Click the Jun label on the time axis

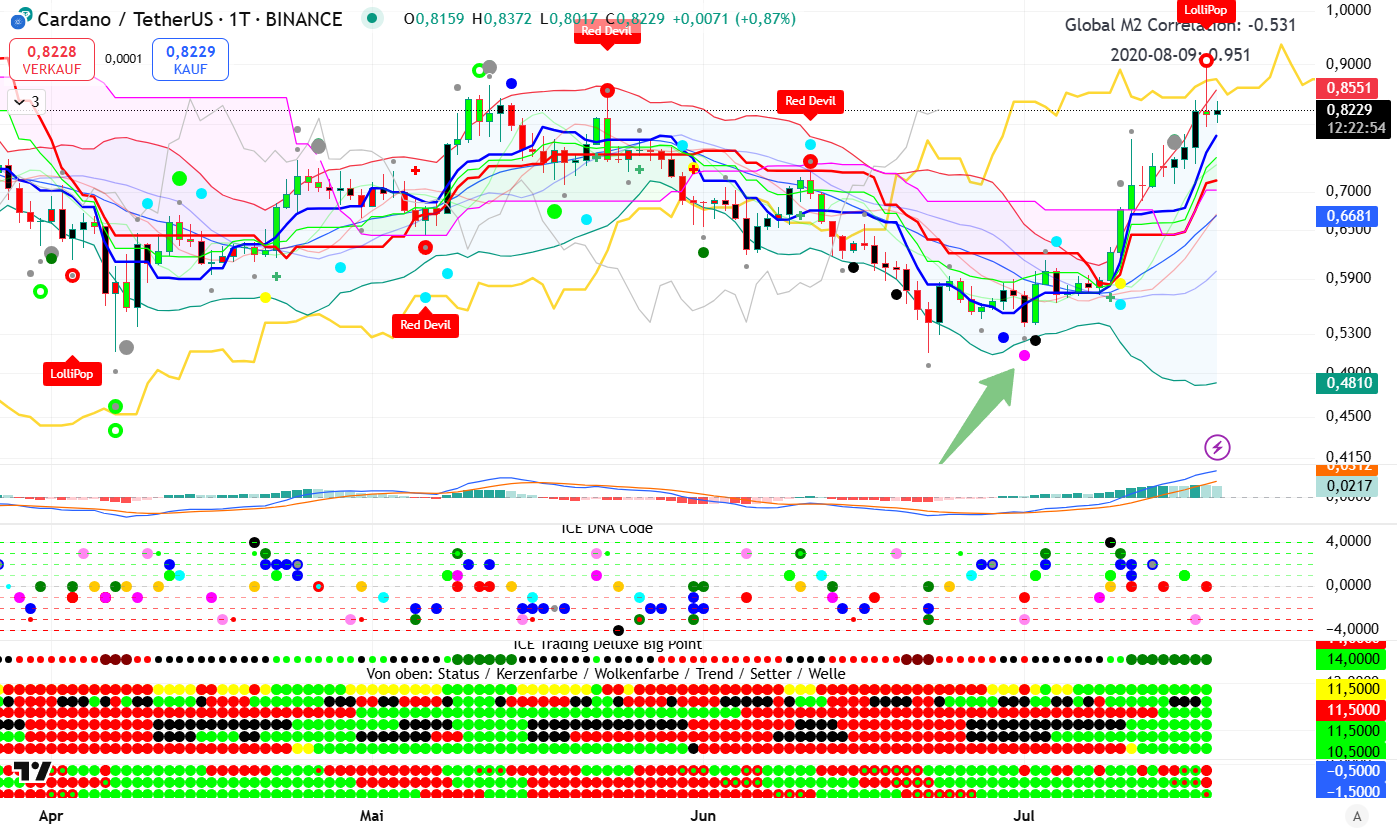(703, 815)
